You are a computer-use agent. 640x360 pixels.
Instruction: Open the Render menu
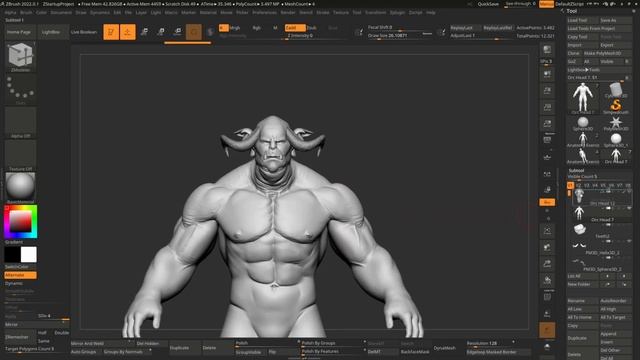[x=288, y=13]
